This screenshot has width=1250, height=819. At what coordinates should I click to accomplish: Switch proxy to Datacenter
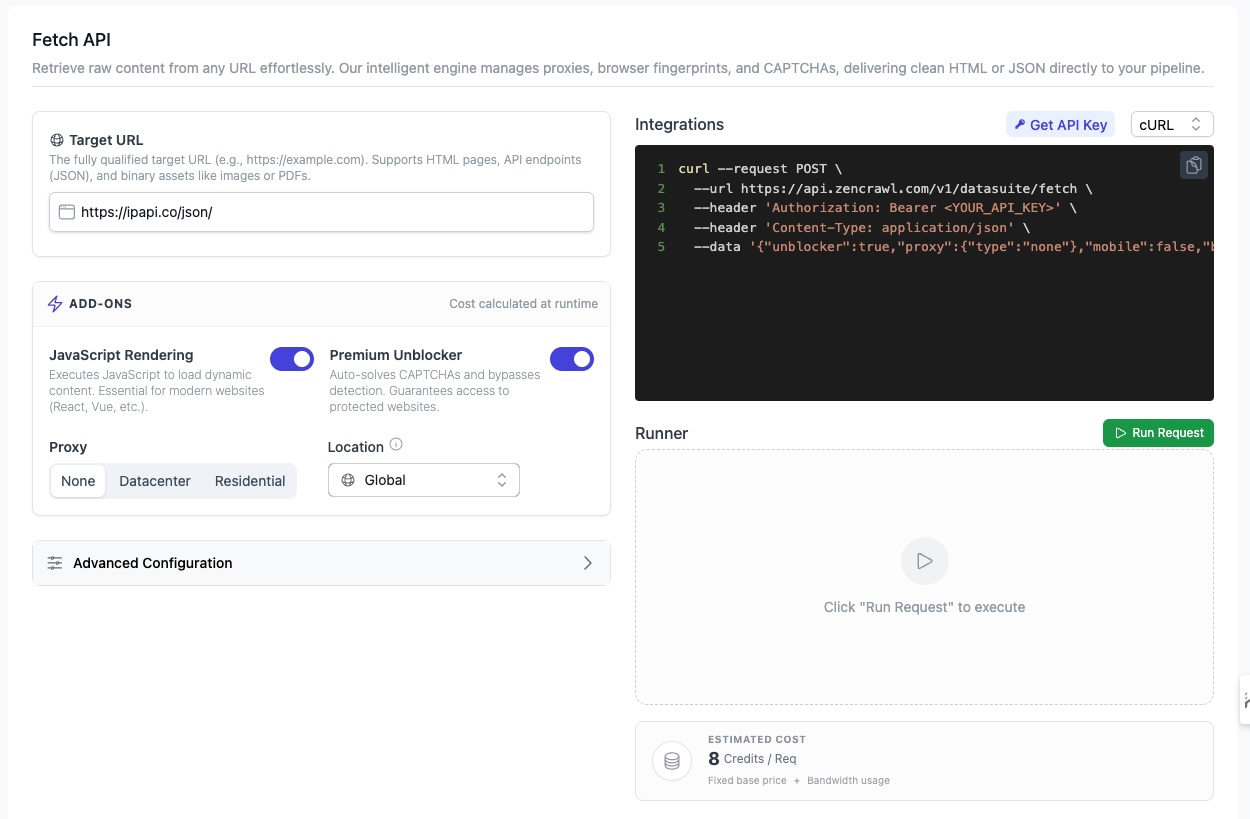click(155, 481)
